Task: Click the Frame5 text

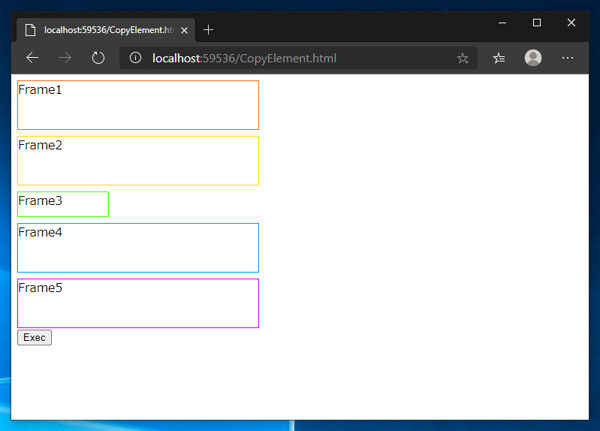Action: click(x=40, y=287)
